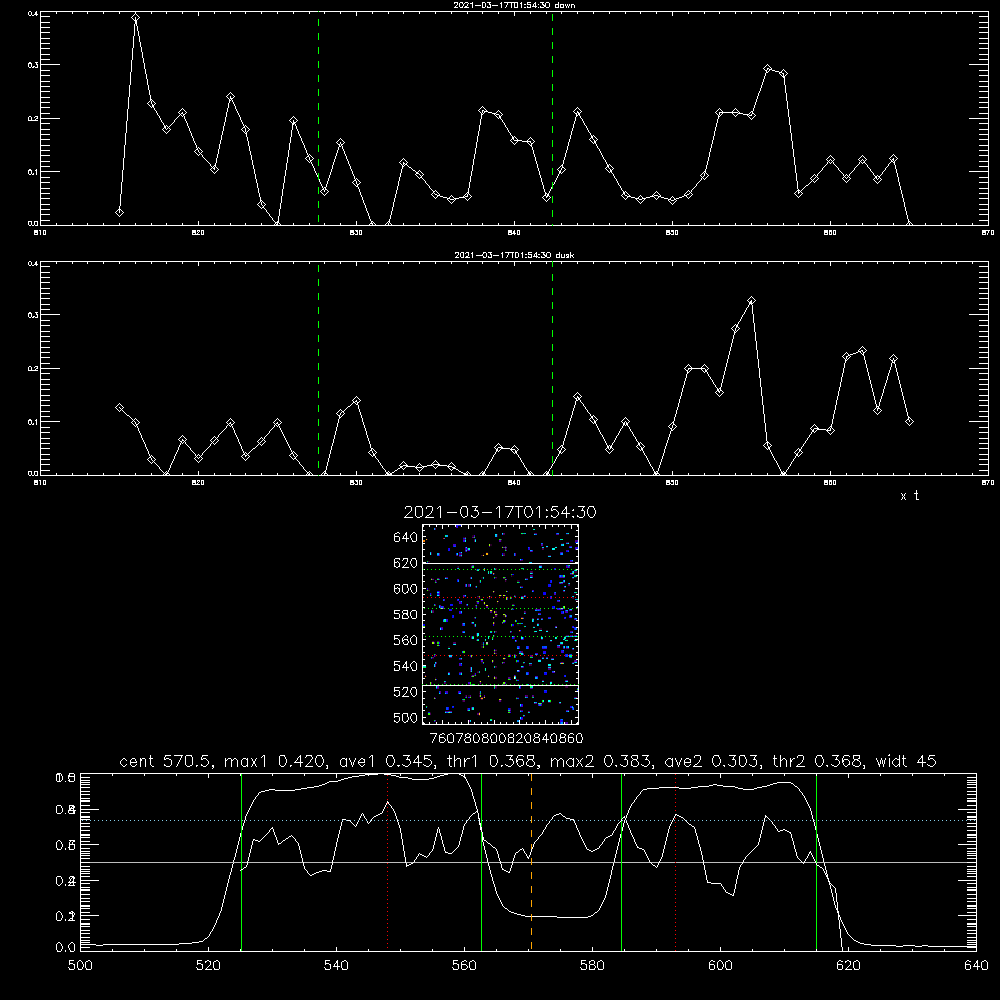
Task: Click bottom plot x-axis label 540
Action: point(336,966)
